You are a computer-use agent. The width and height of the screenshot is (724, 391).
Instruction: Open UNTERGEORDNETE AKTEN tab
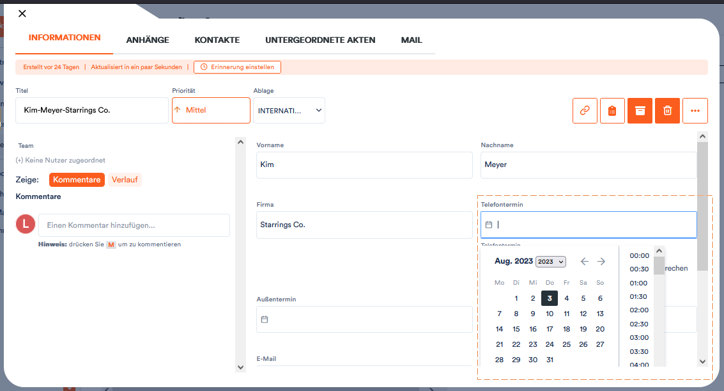pyautogui.click(x=320, y=40)
